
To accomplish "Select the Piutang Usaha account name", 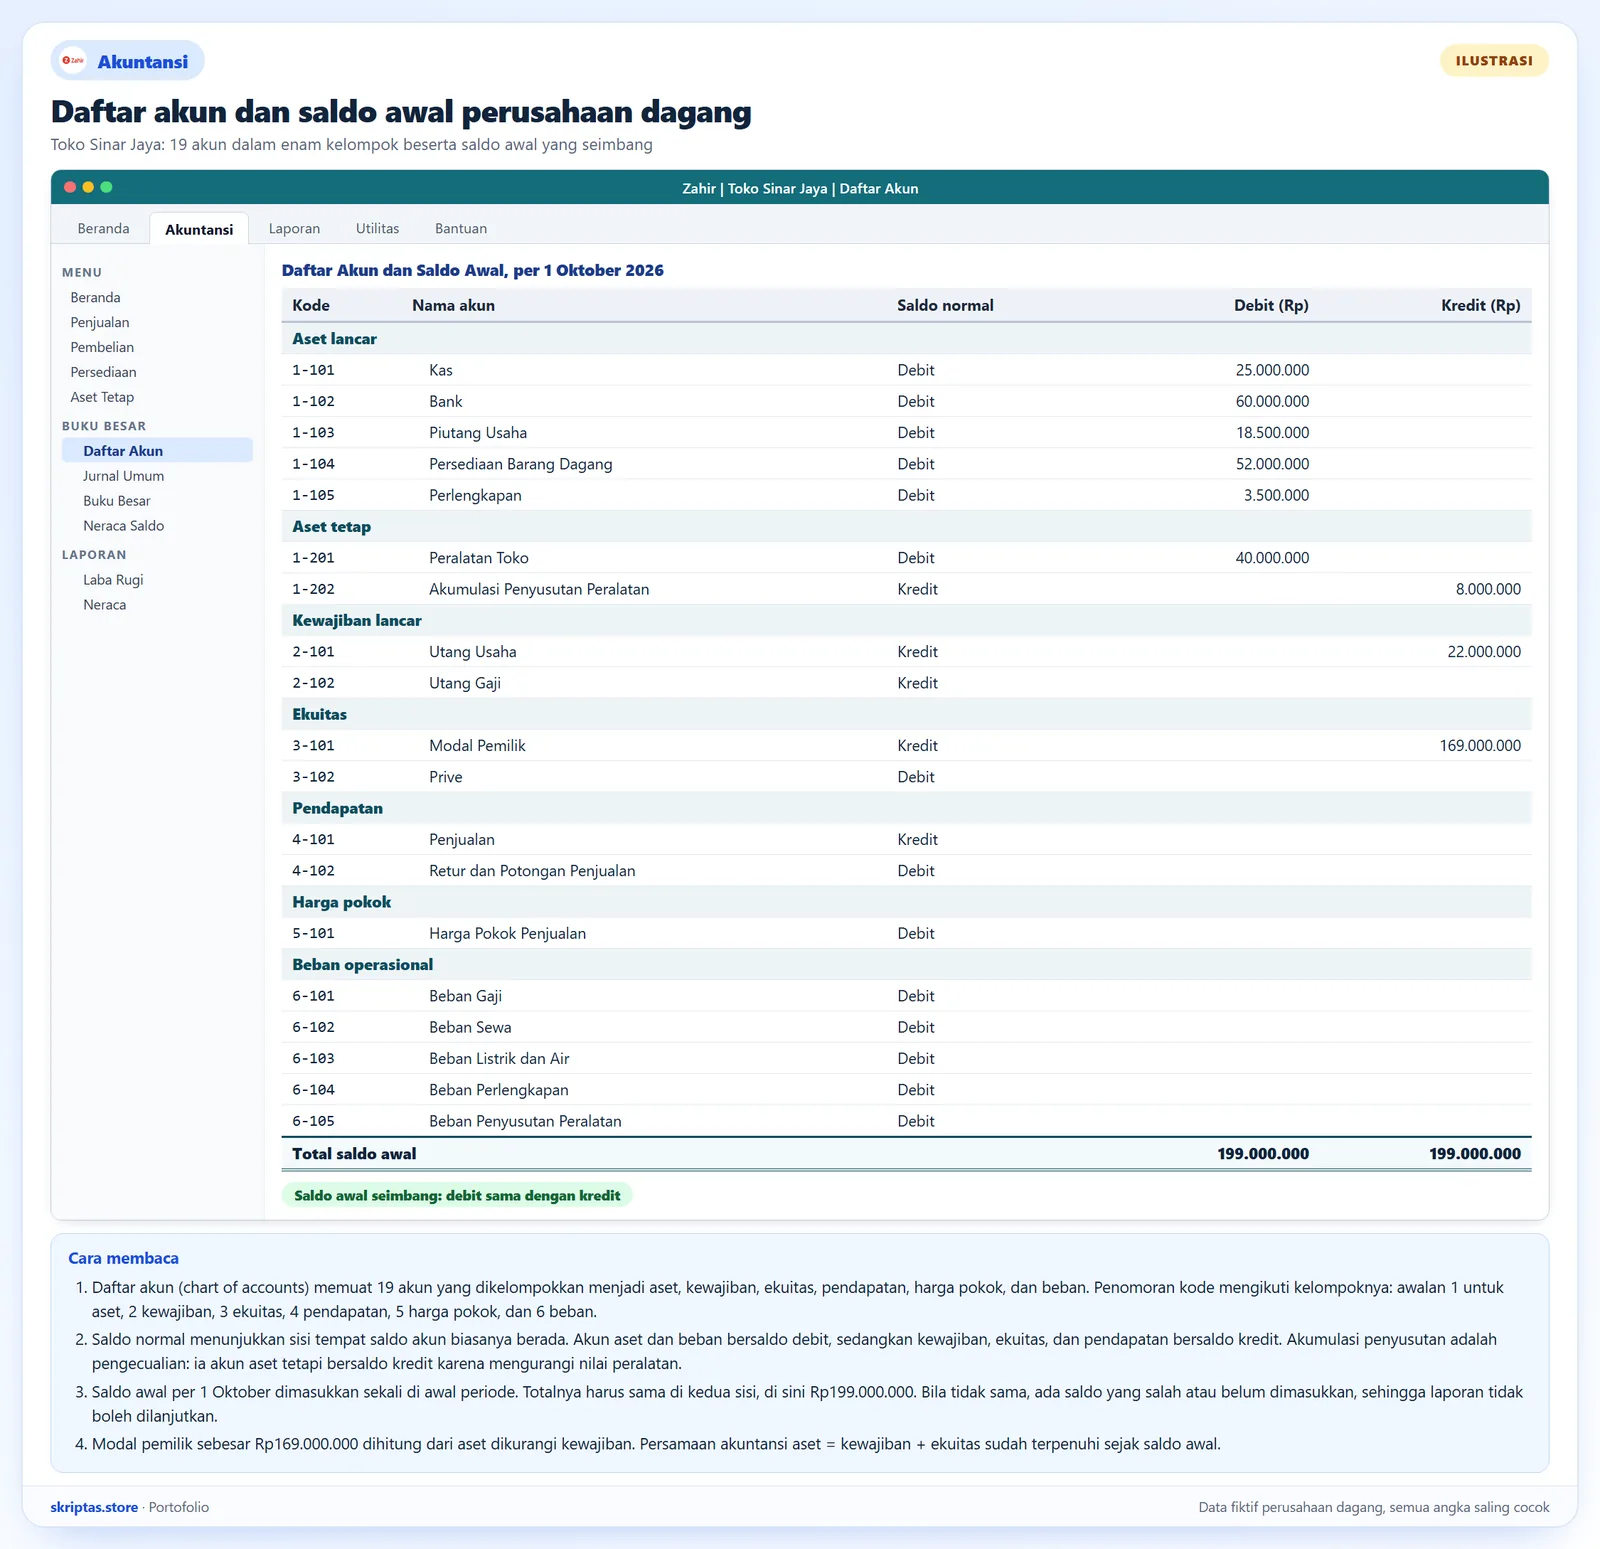I will point(478,433).
